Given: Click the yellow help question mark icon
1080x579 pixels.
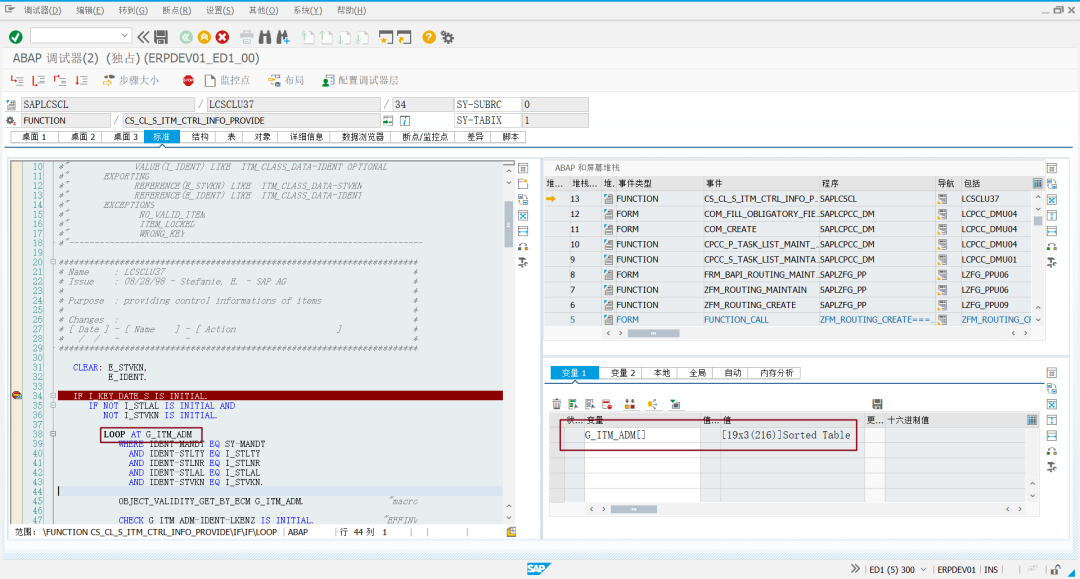Looking at the screenshot, I should pos(428,37).
